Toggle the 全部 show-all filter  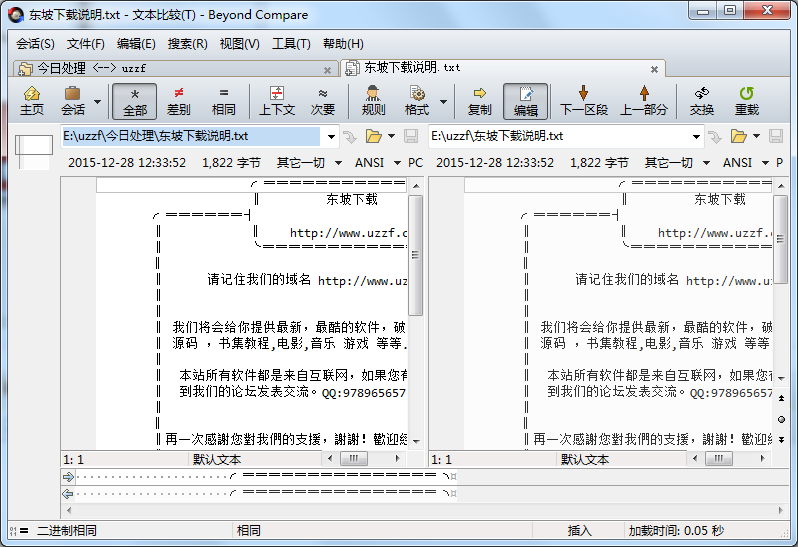(134, 101)
